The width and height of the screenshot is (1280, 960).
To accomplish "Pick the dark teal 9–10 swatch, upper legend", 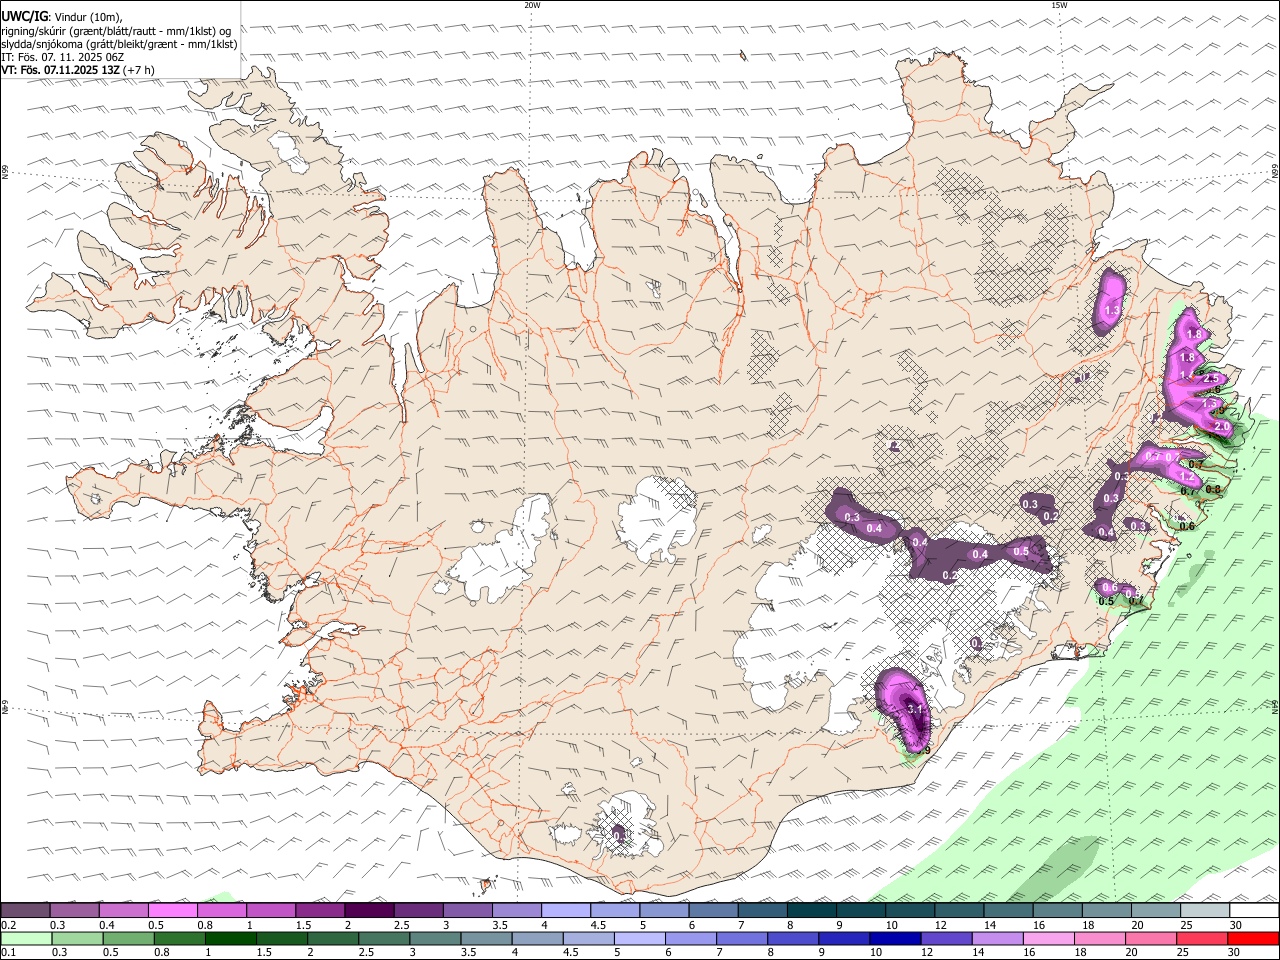I will [x=812, y=911].
